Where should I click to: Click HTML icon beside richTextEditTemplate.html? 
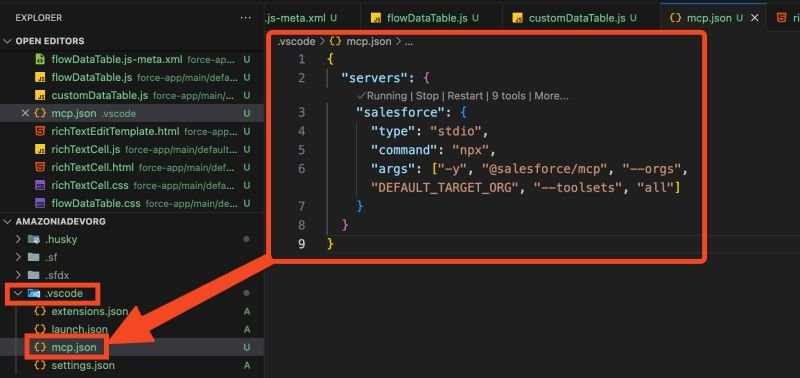(40, 132)
